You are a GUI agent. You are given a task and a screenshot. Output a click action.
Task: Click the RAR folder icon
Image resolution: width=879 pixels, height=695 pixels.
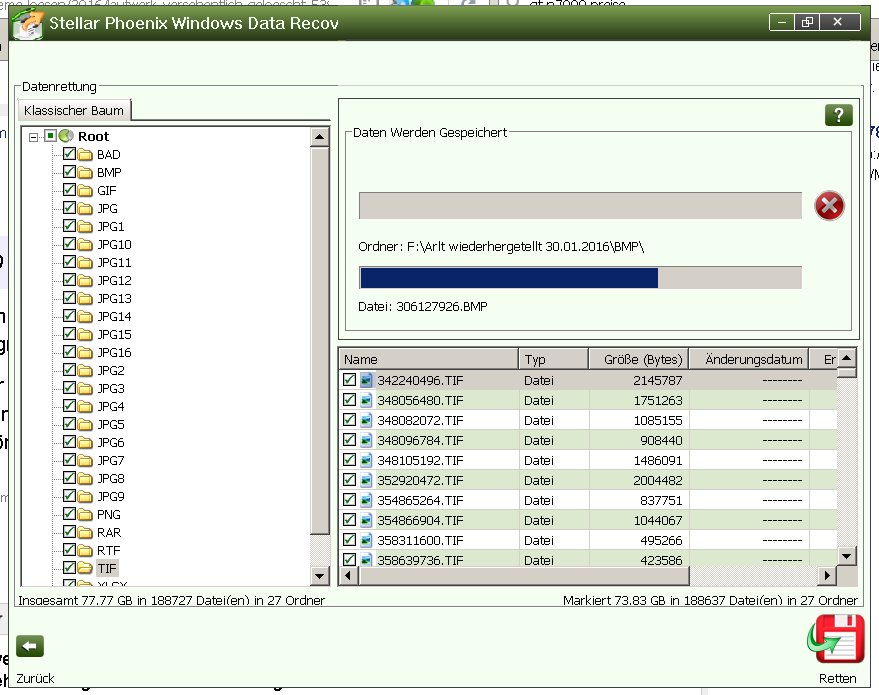click(x=85, y=532)
